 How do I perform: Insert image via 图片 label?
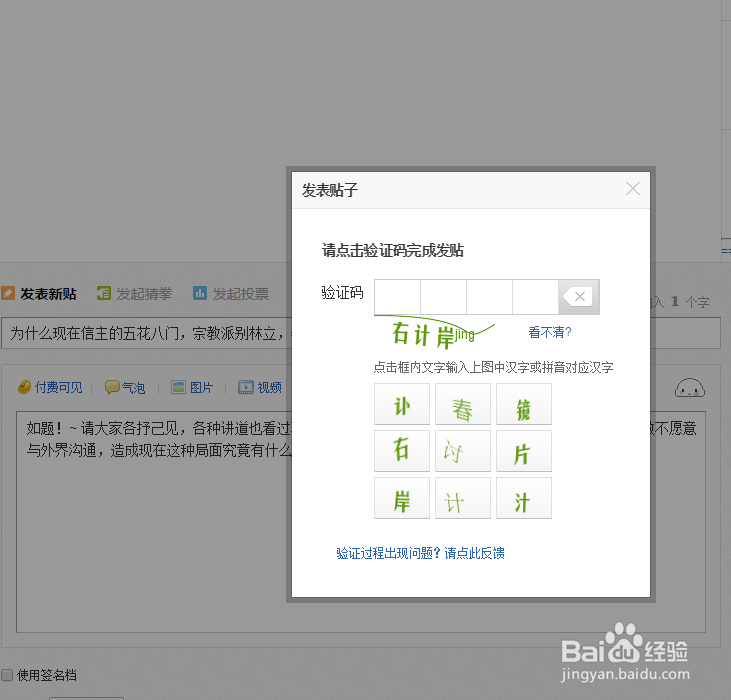pos(201,387)
